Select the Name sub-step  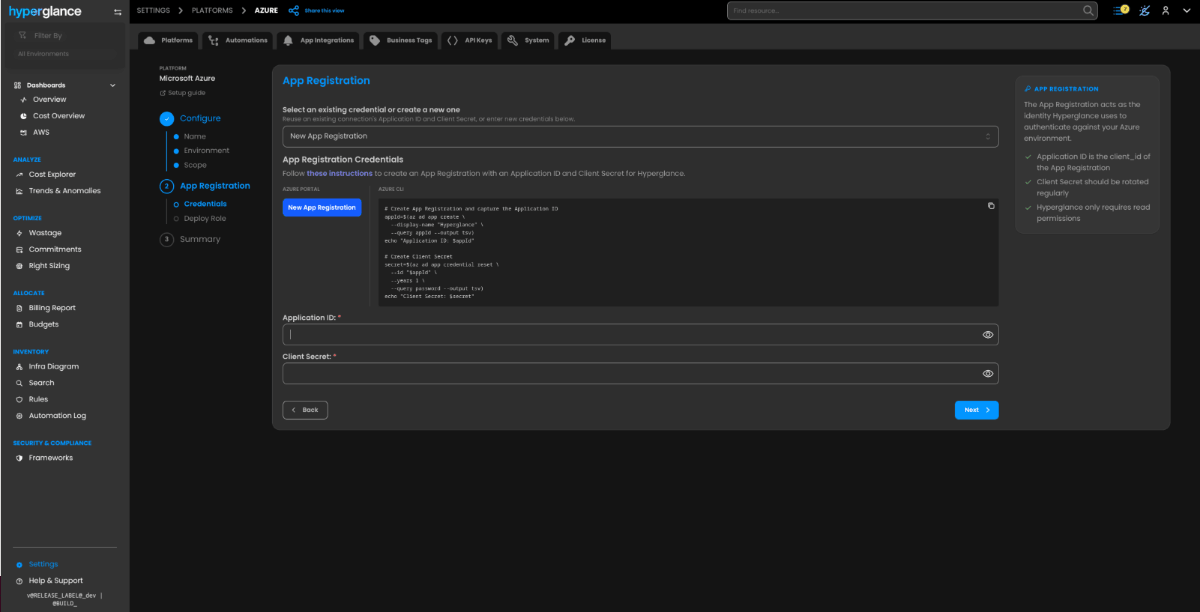coord(194,136)
